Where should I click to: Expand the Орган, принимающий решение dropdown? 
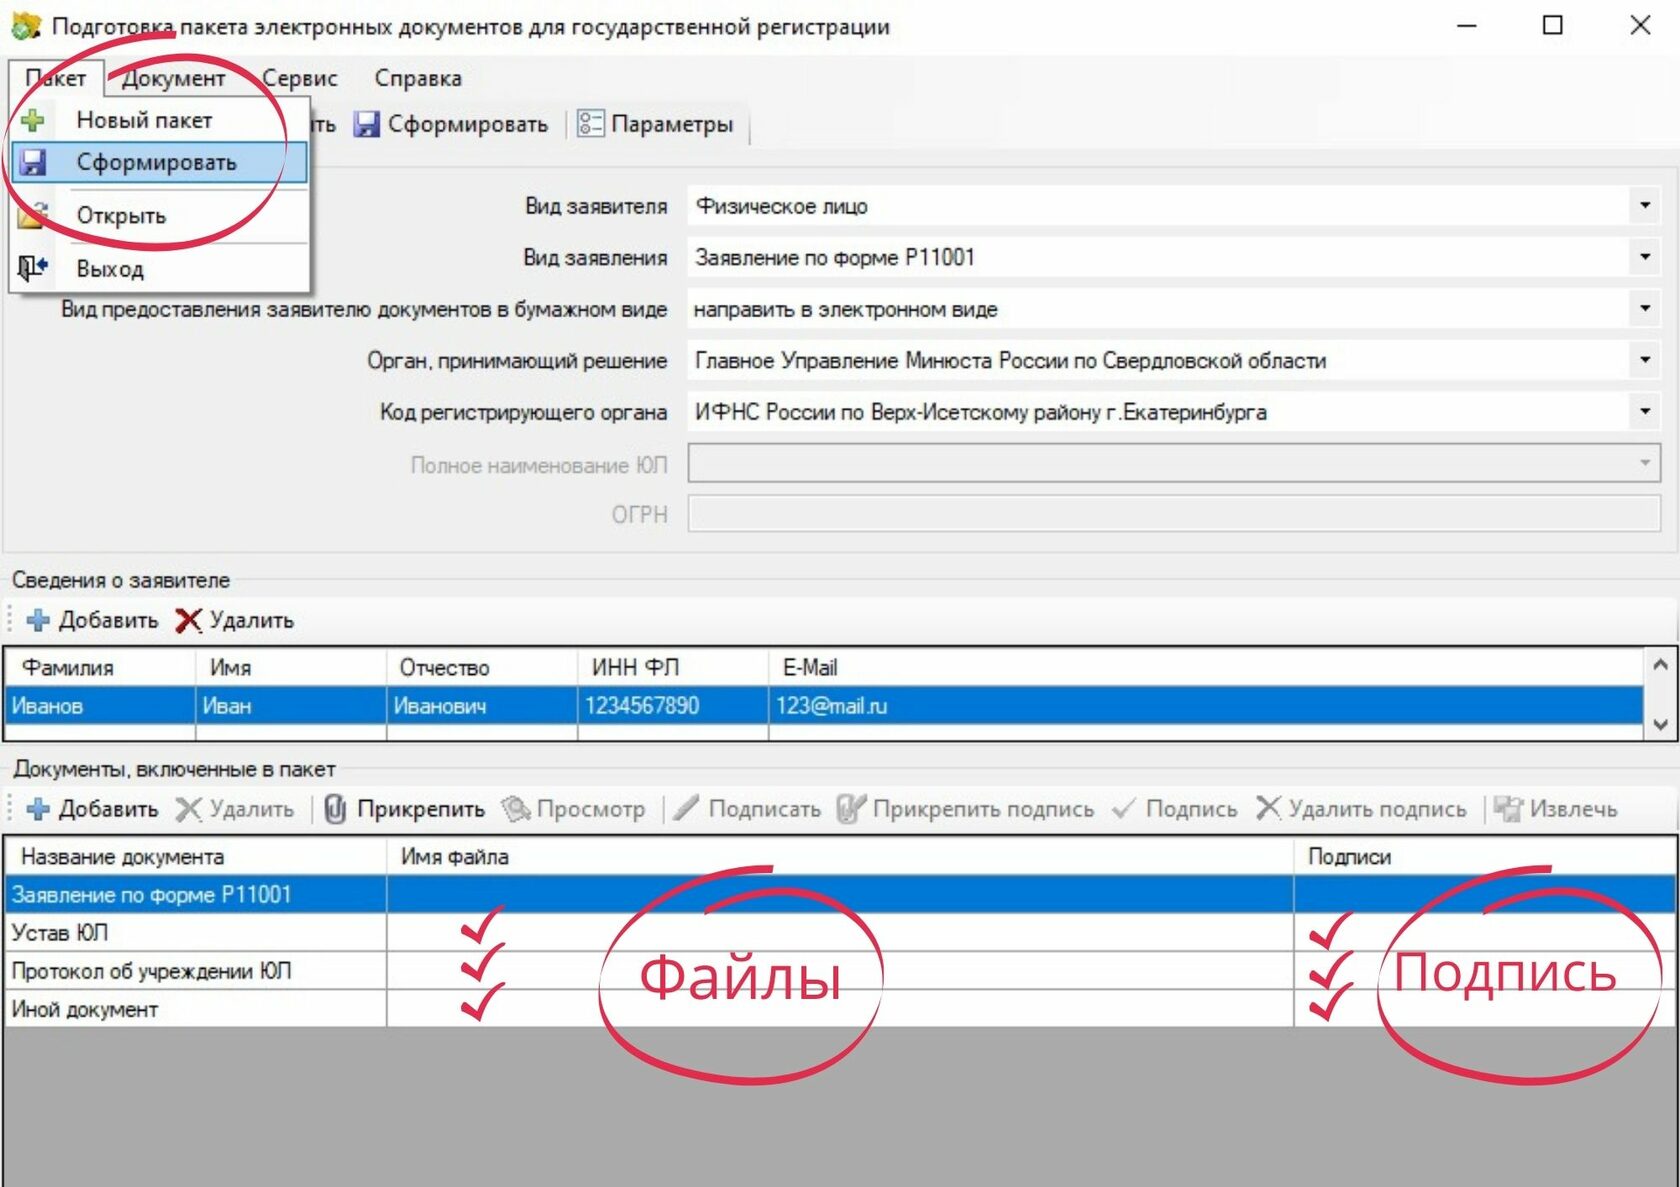(1645, 360)
